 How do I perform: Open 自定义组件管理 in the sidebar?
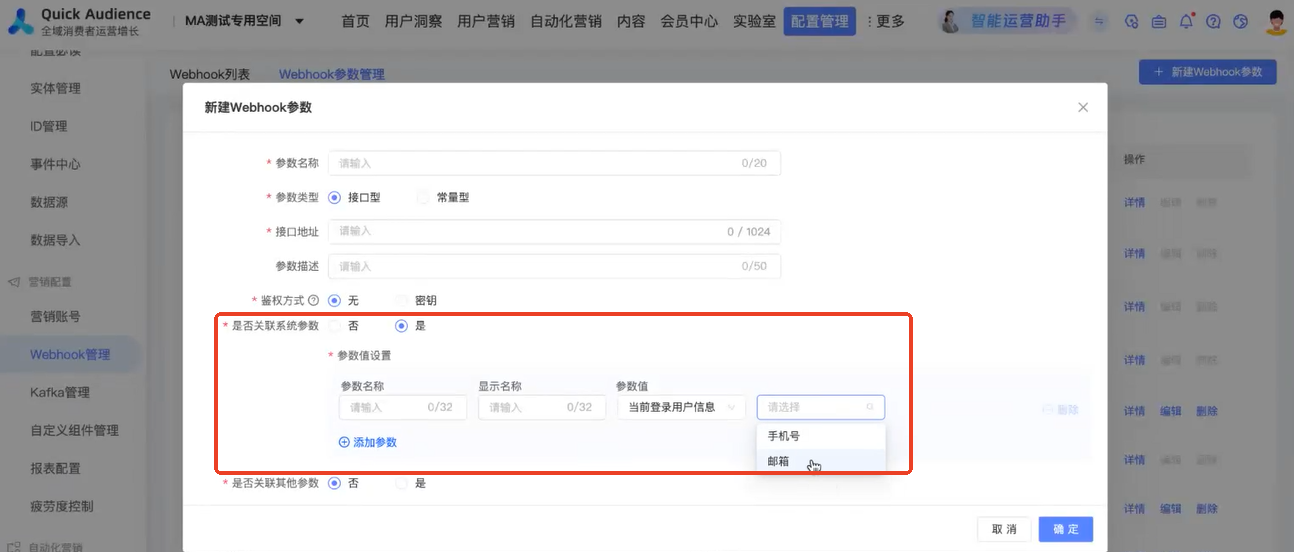click(x=74, y=430)
